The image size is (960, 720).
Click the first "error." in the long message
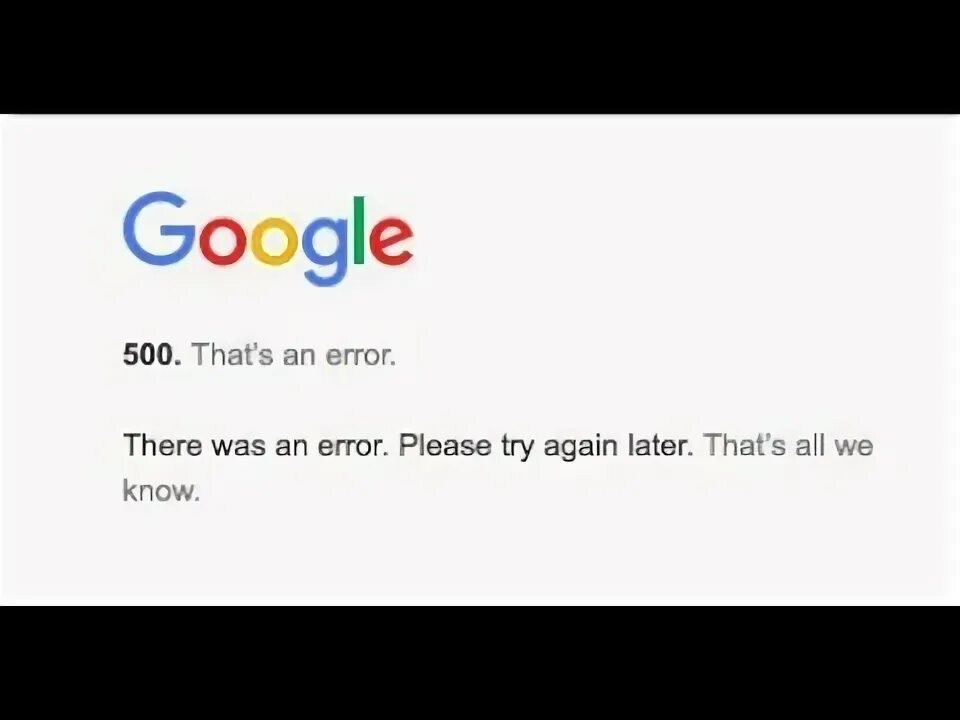tap(353, 446)
